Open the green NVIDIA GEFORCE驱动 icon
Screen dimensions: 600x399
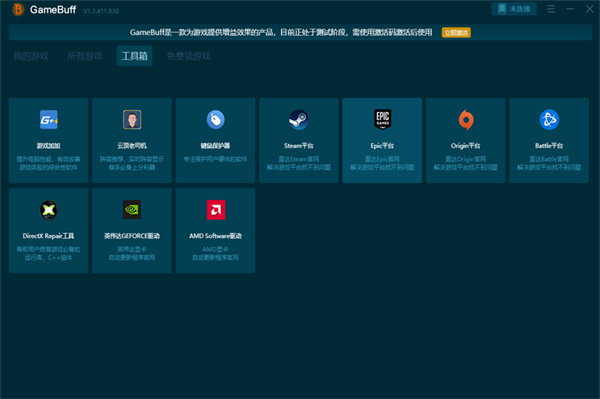tap(132, 210)
